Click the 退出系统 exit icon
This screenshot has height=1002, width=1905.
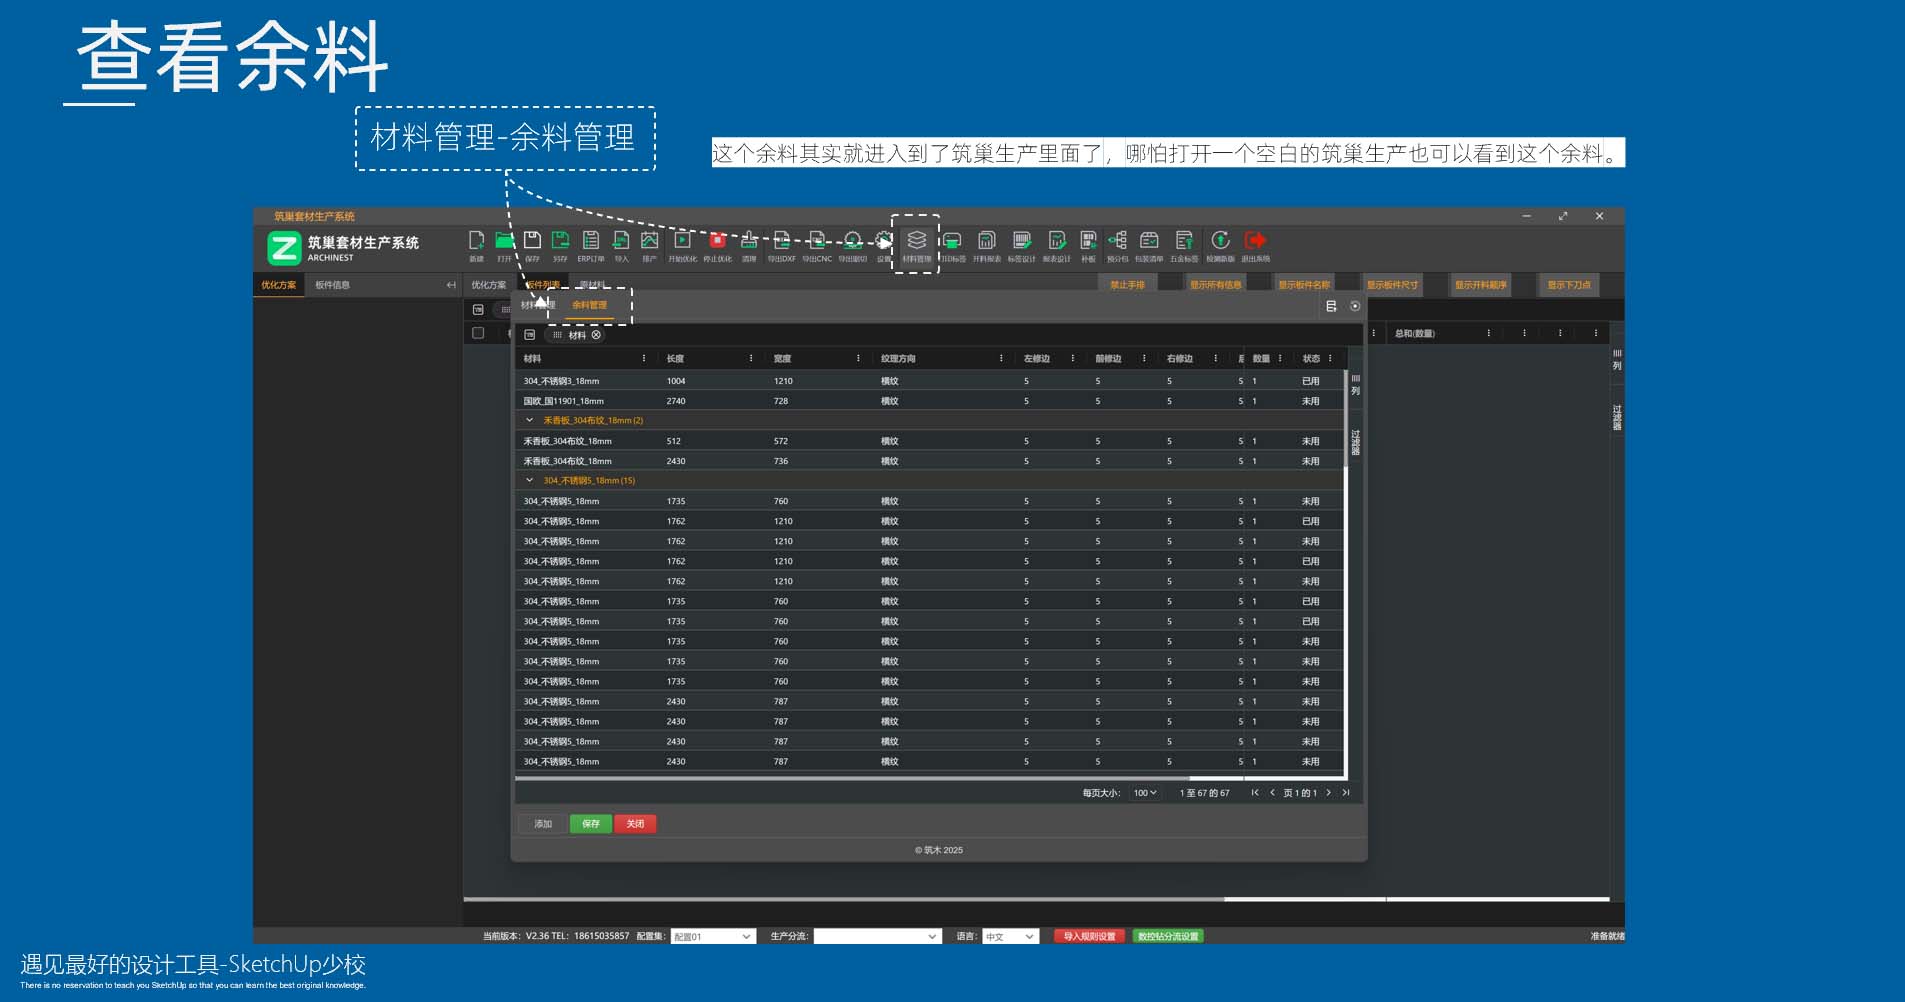1255,243
